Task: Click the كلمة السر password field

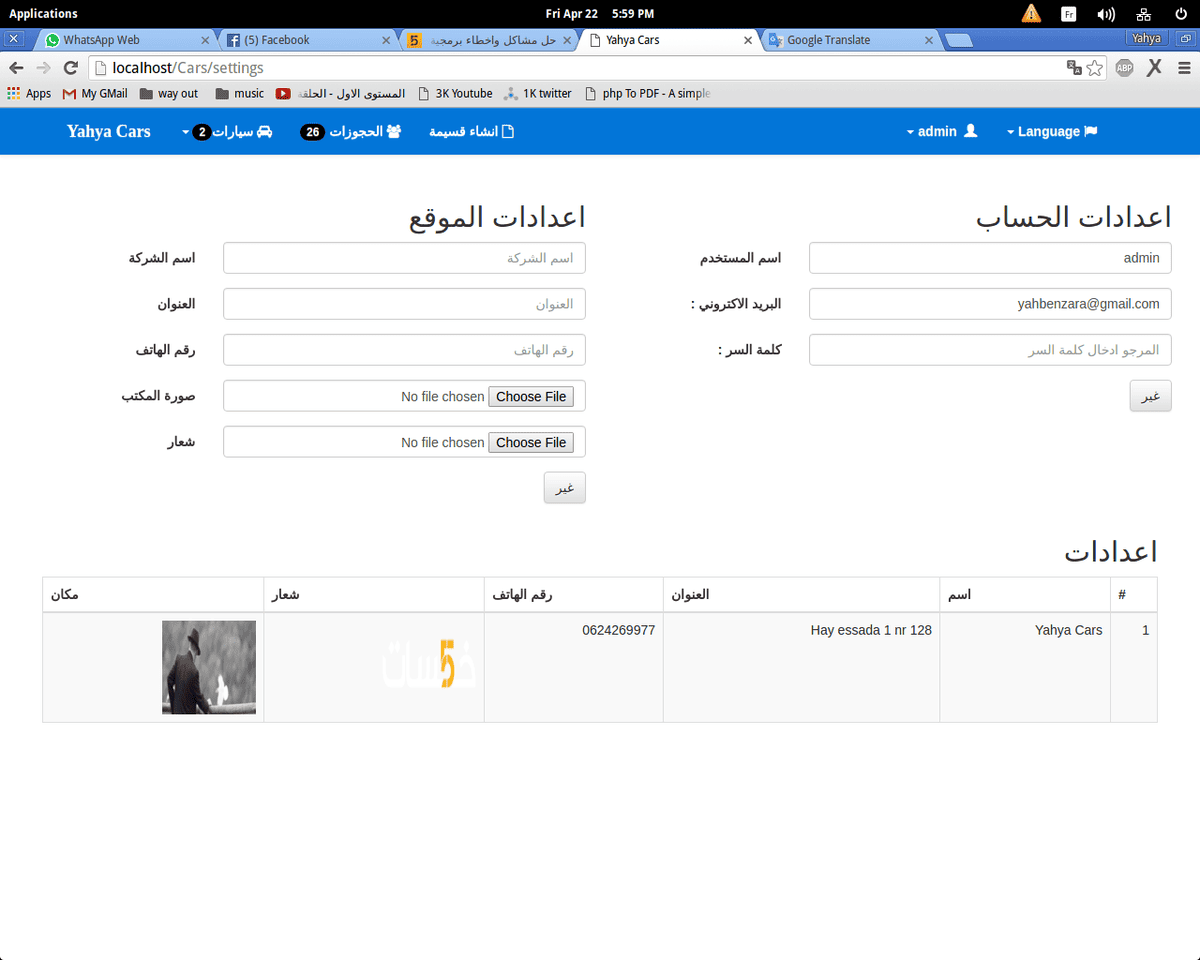Action: pyautogui.click(x=990, y=350)
